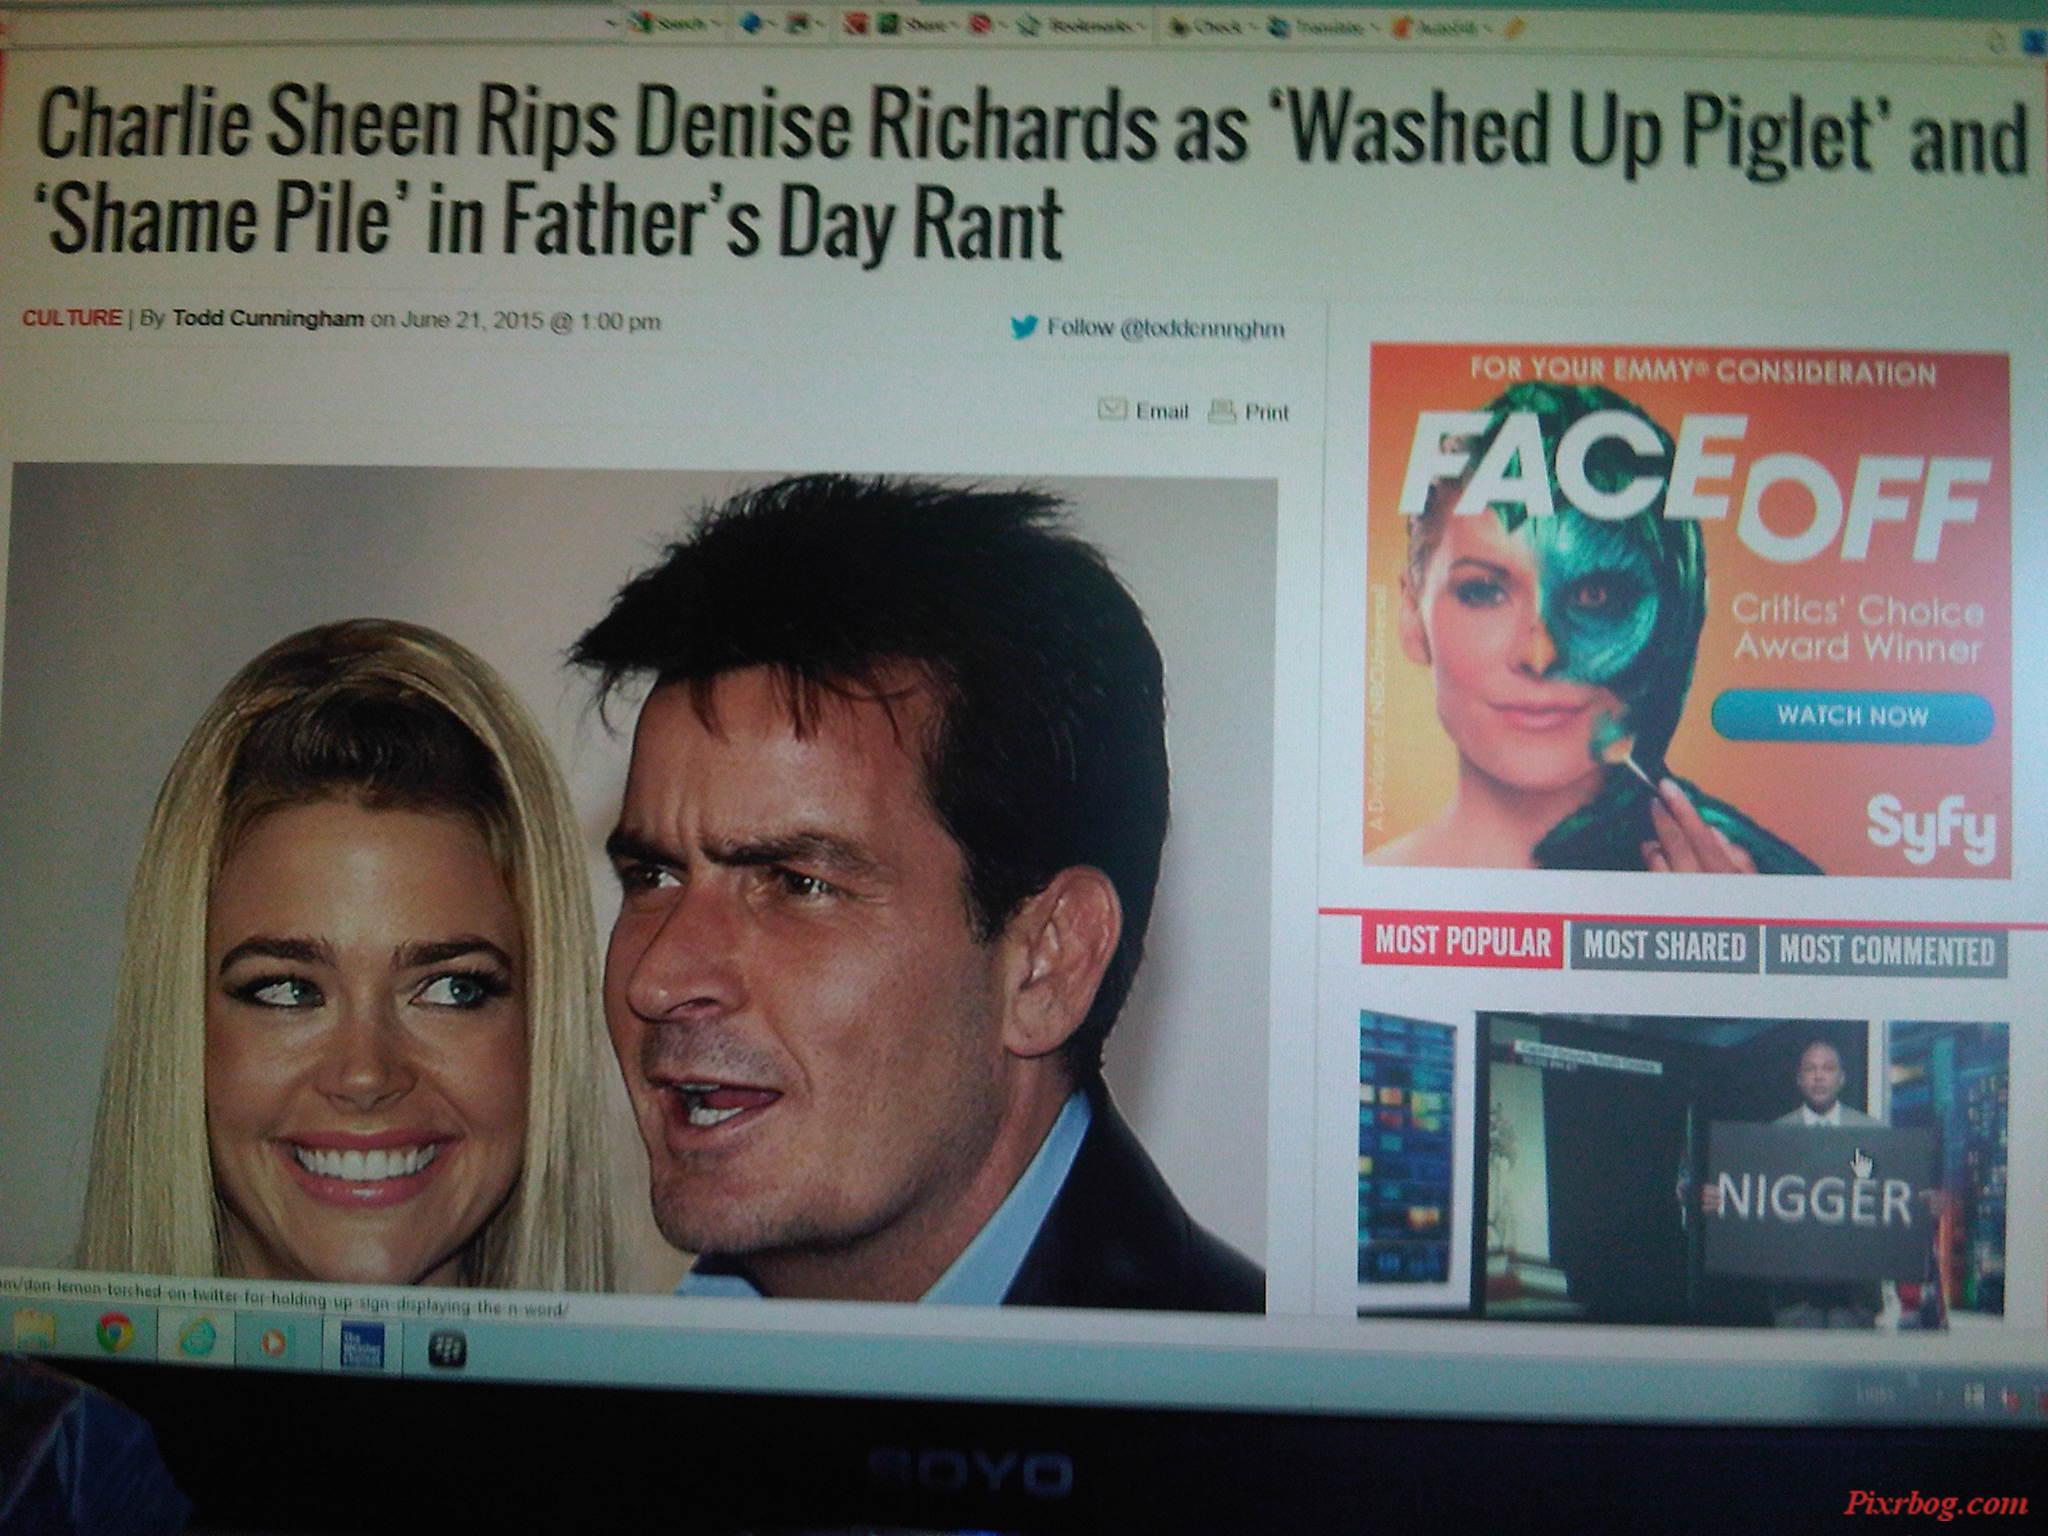Viewport: 2048px width, 1536px height.
Task: Open author Todd Cunningham link
Action: point(267,319)
